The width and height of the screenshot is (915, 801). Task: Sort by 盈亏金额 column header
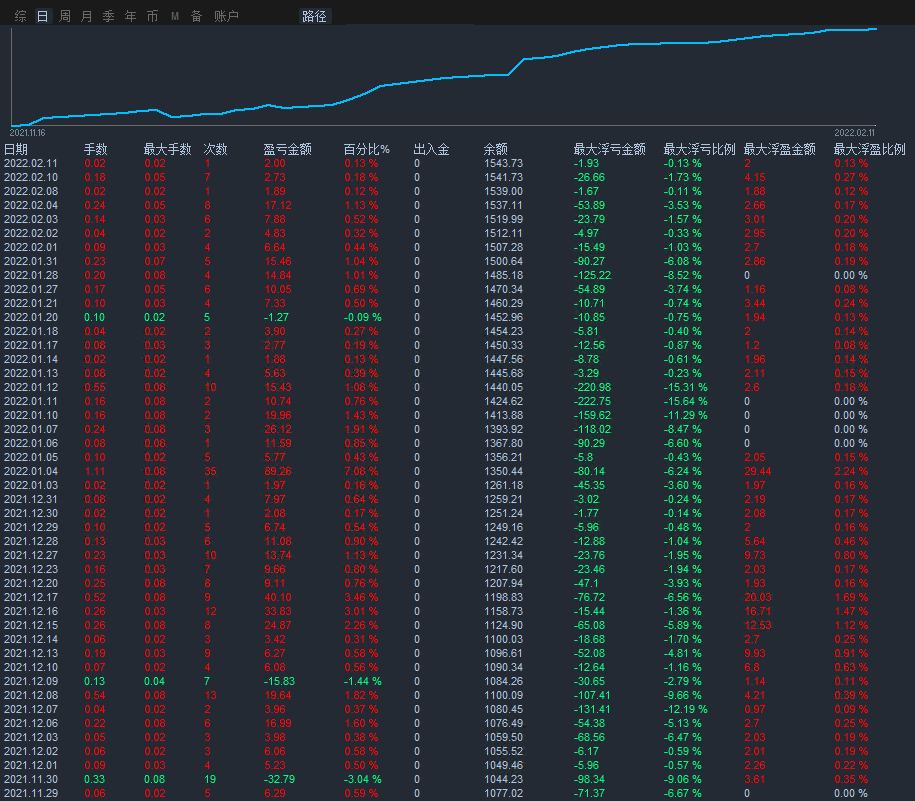coord(288,149)
